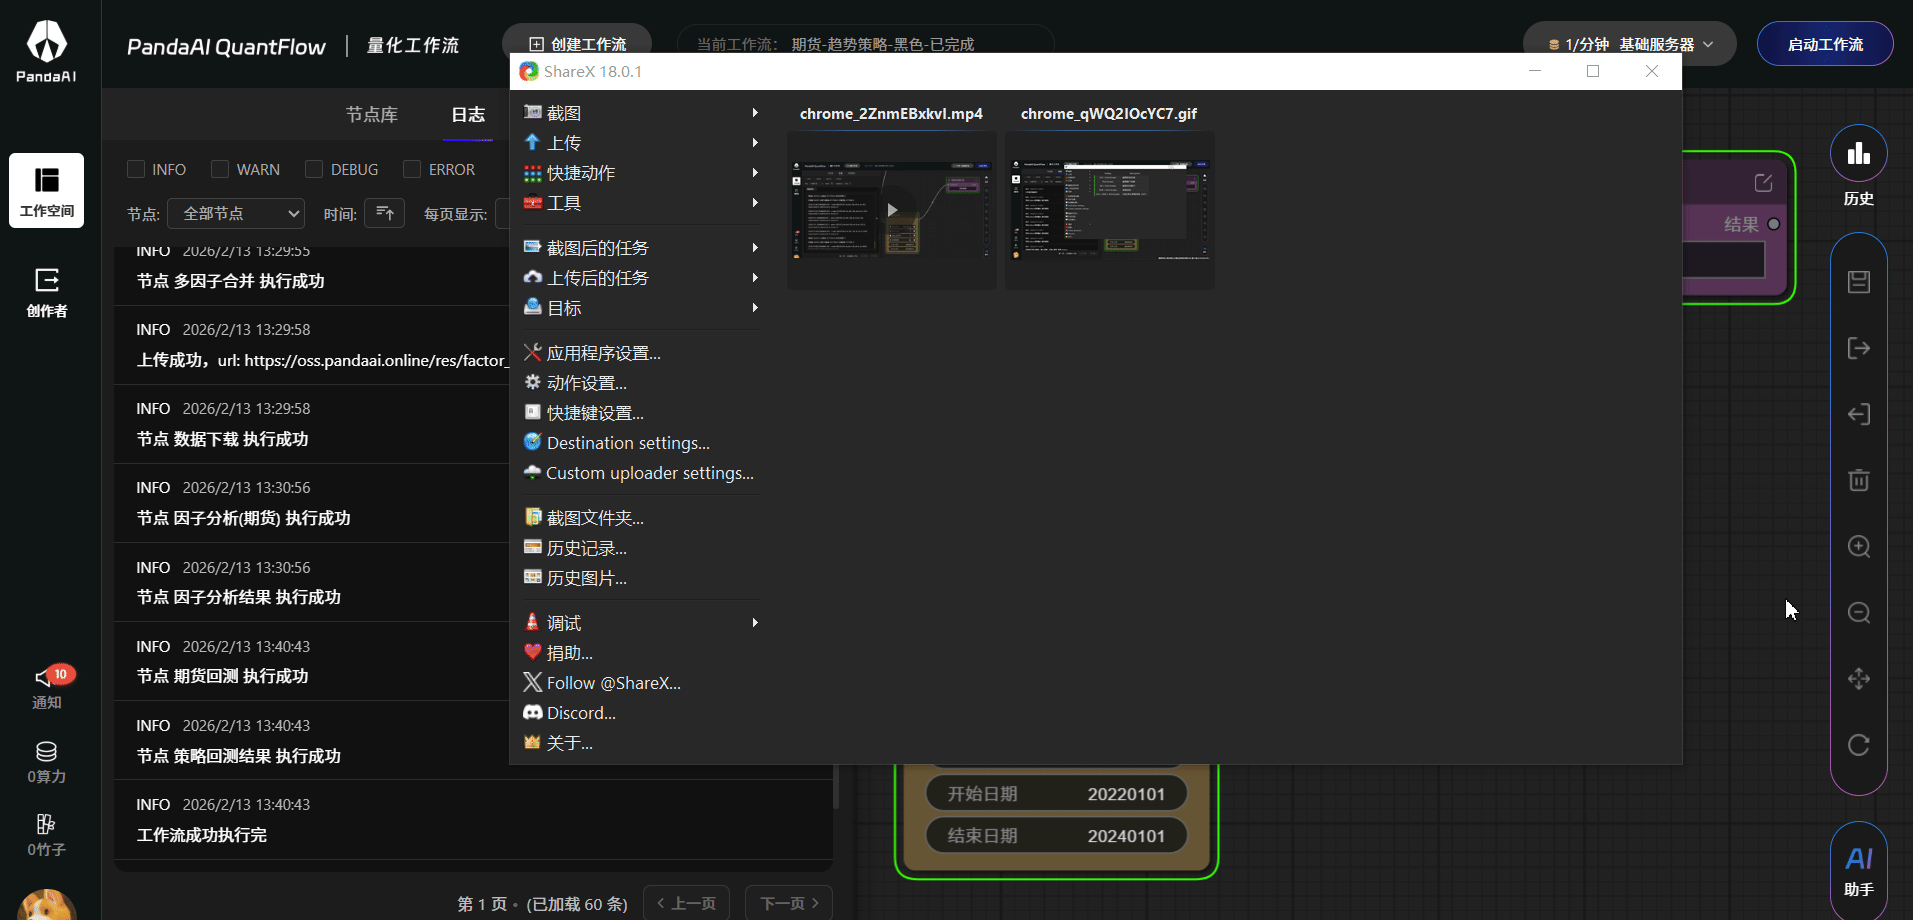Screen dimensions: 1913x920
Task: Click the 启动工作流 button
Action: pyautogui.click(x=1825, y=44)
